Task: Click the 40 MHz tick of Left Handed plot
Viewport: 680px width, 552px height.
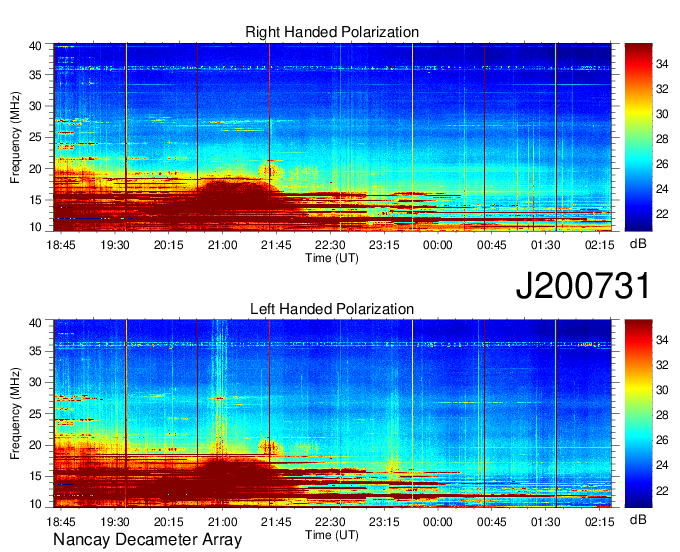Action: click(x=36, y=322)
